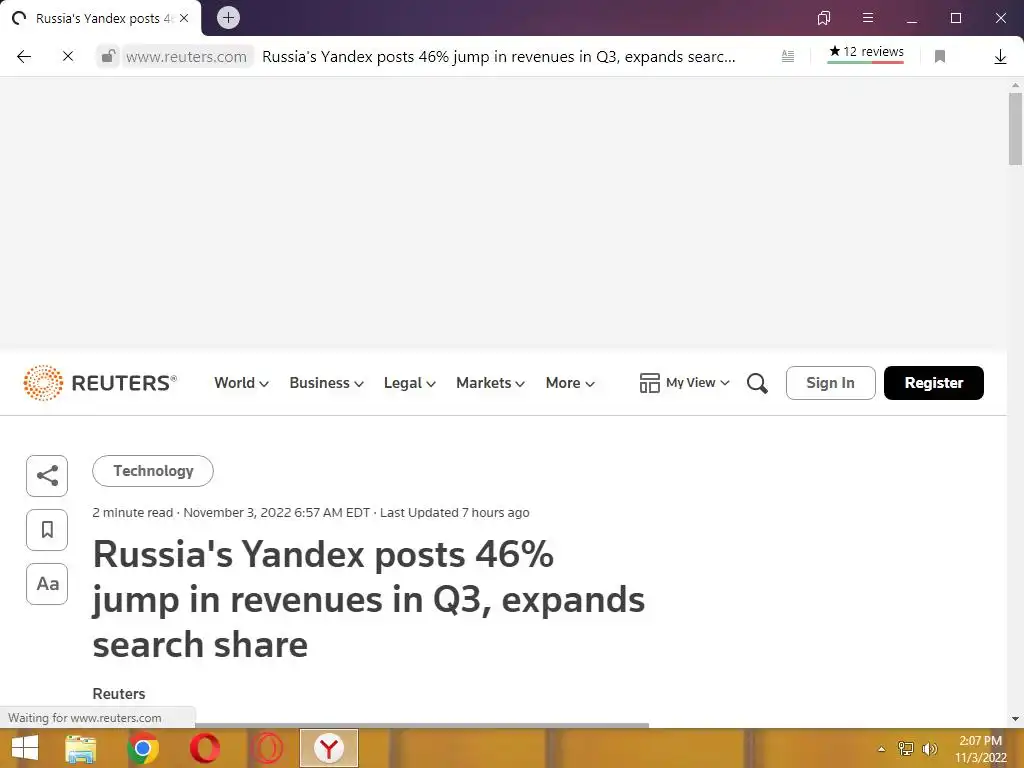Open the Technology section tag

(153, 471)
